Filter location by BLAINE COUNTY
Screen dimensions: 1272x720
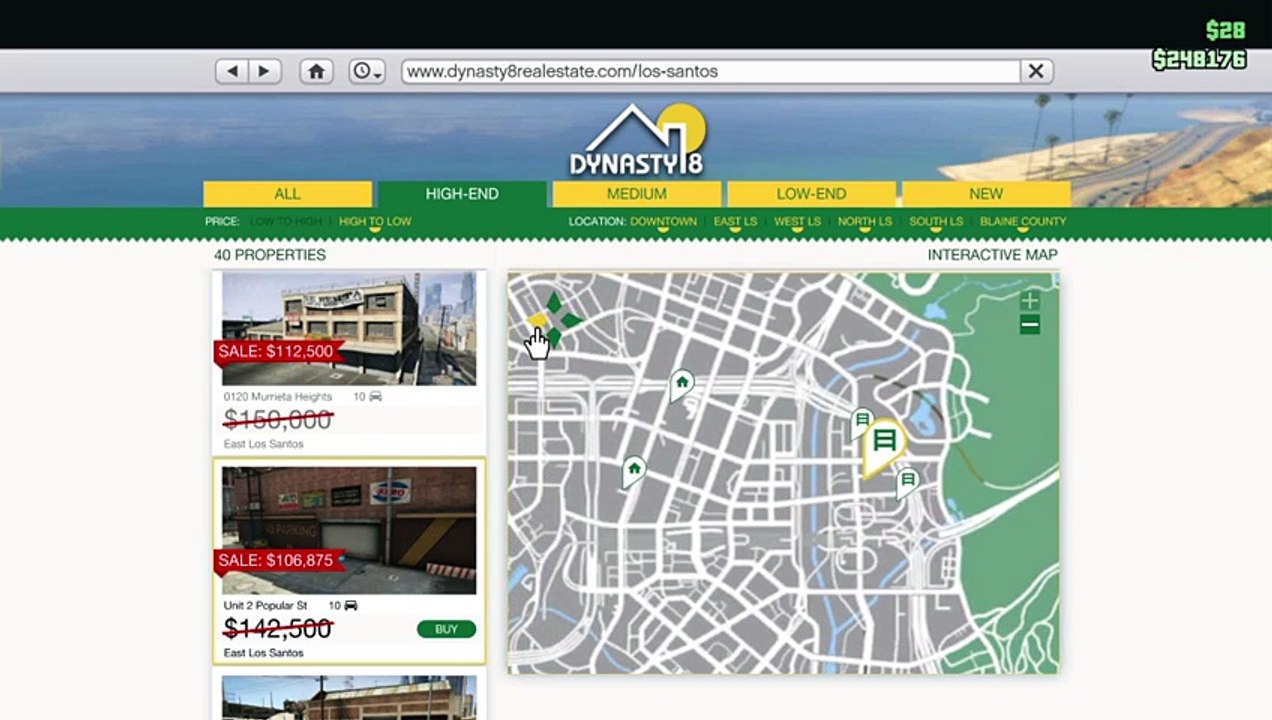point(1023,222)
